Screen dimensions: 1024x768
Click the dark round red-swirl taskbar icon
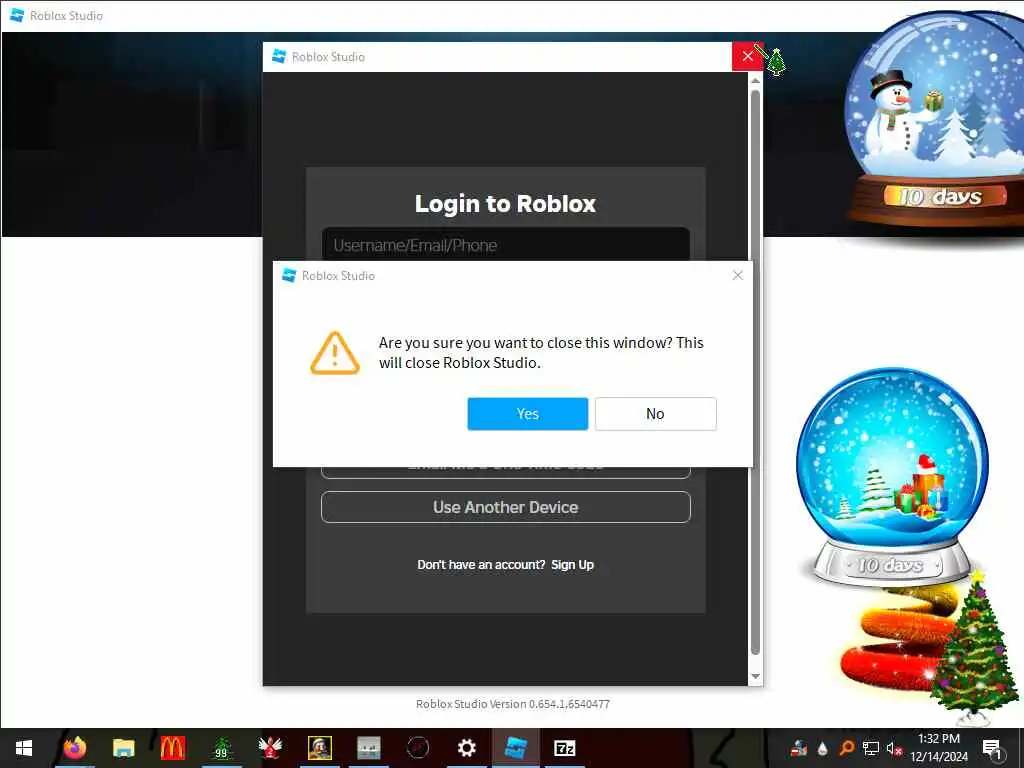tap(417, 748)
